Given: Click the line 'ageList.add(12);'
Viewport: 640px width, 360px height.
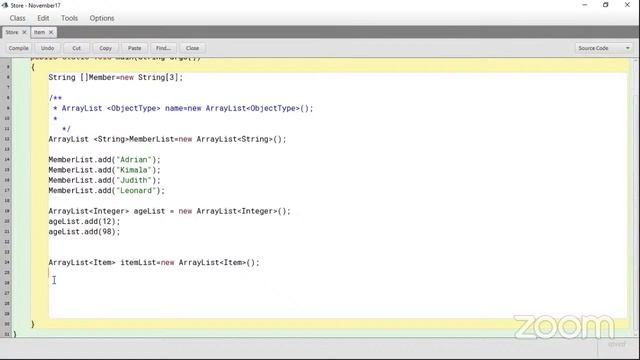Looking at the screenshot, I should coord(84,221).
